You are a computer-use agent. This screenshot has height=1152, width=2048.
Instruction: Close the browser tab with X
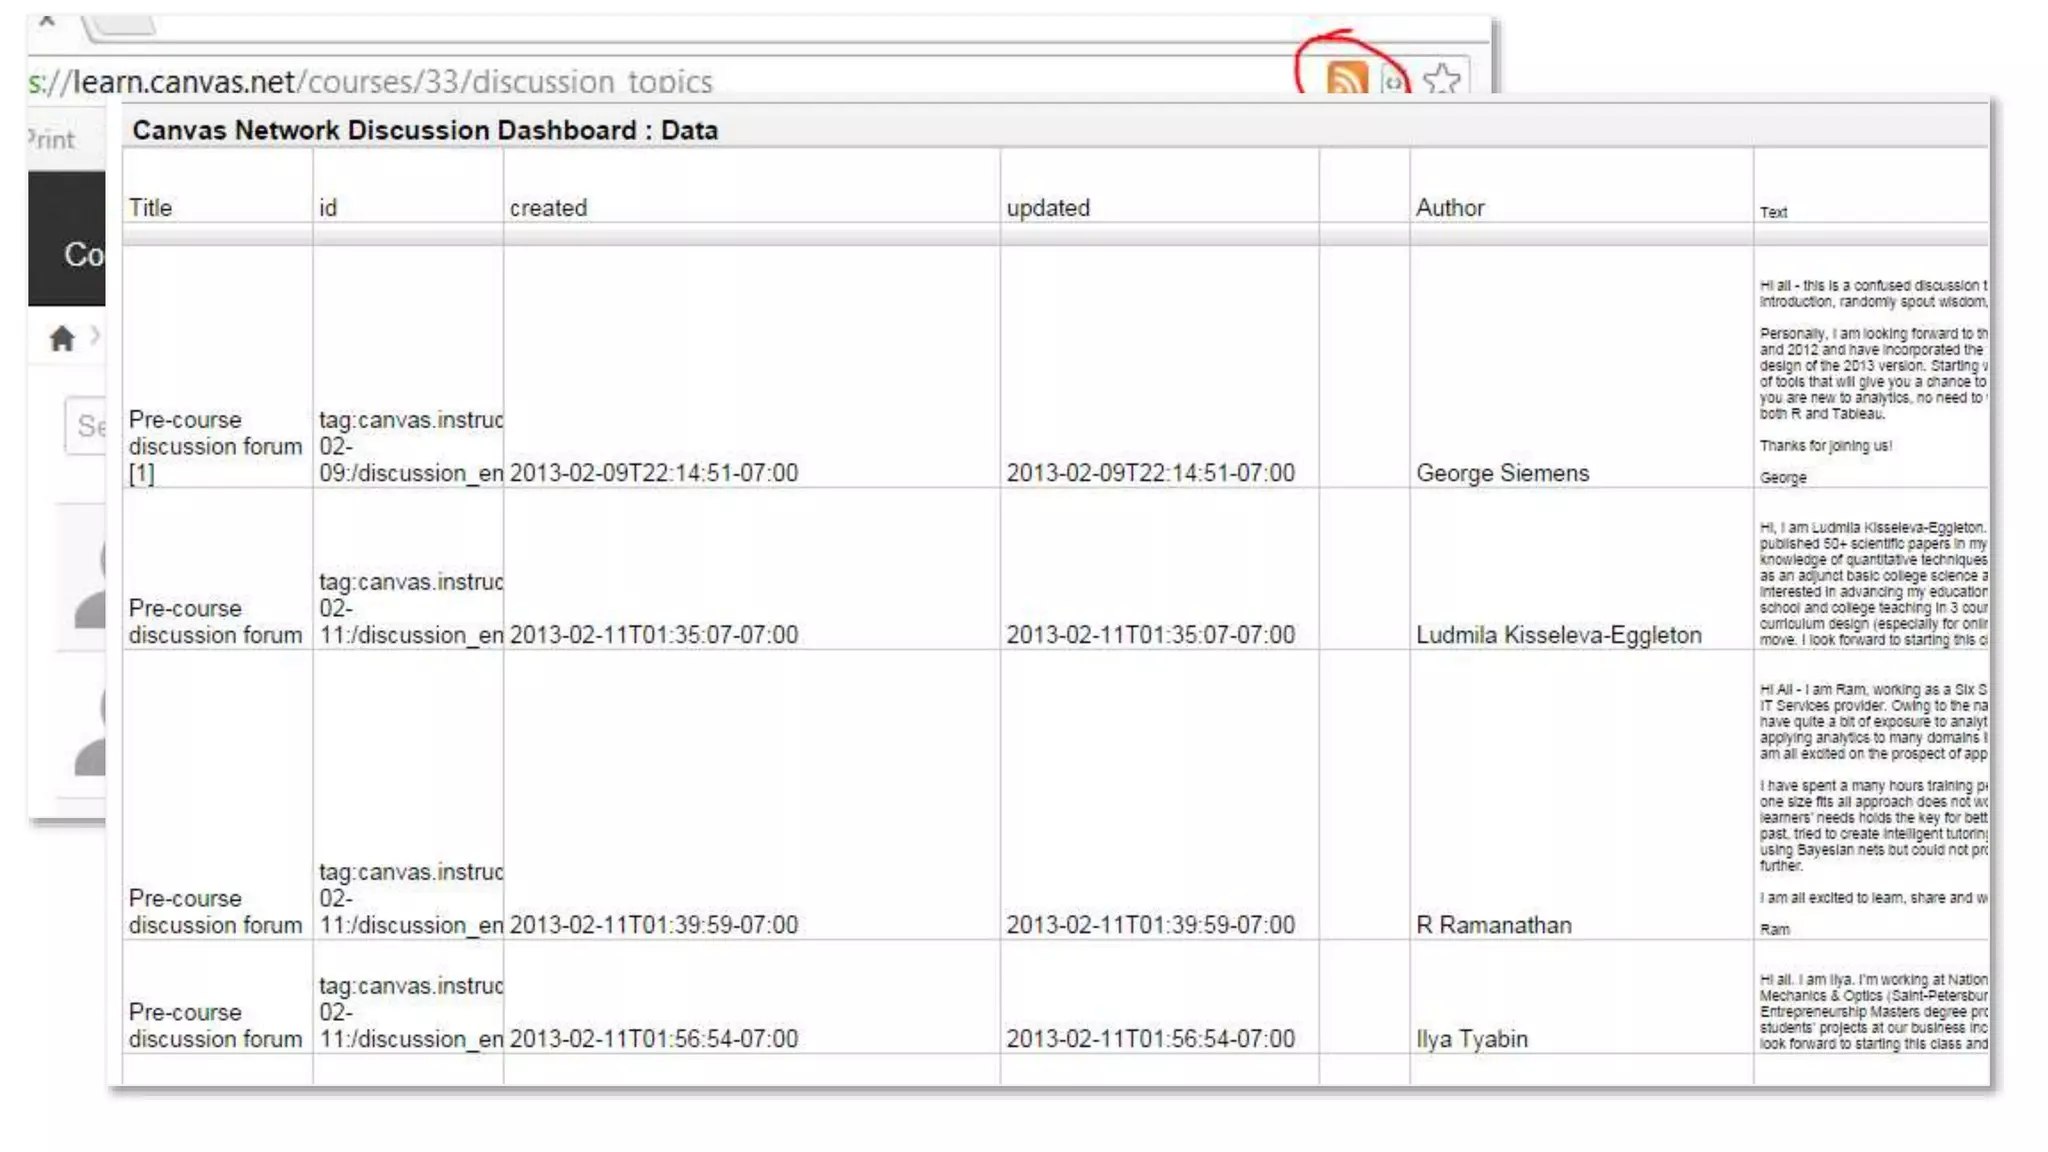47,21
